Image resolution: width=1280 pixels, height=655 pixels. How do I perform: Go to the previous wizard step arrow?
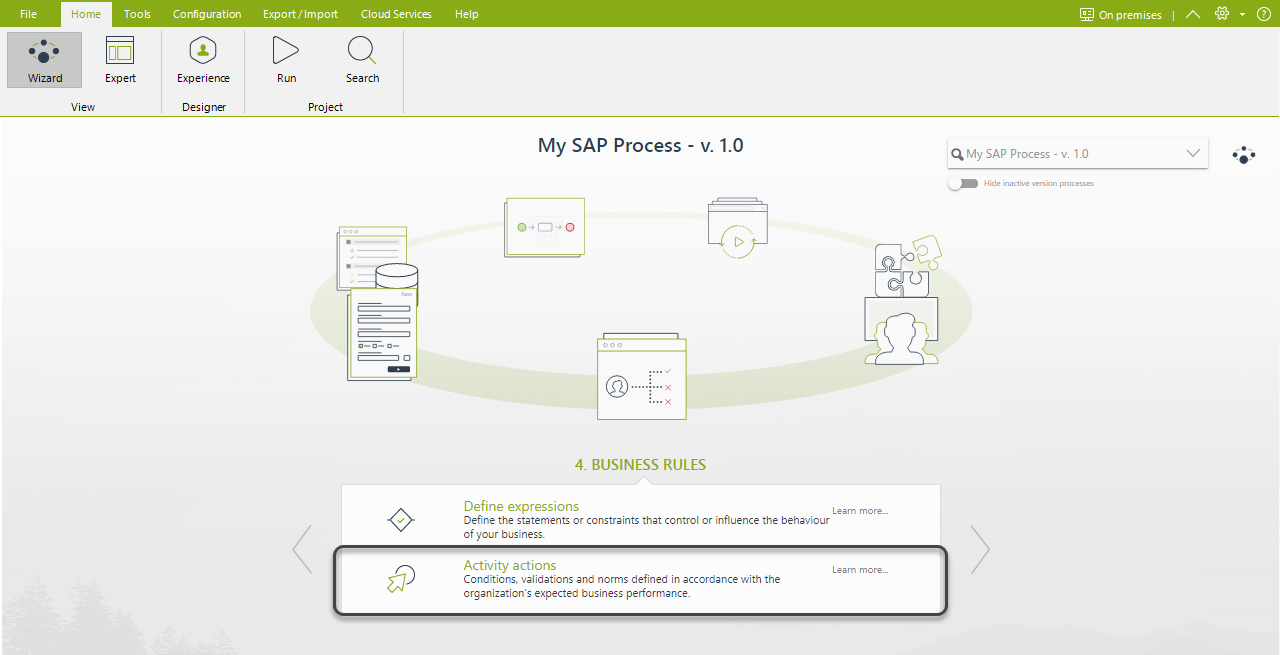pos(302,549)
